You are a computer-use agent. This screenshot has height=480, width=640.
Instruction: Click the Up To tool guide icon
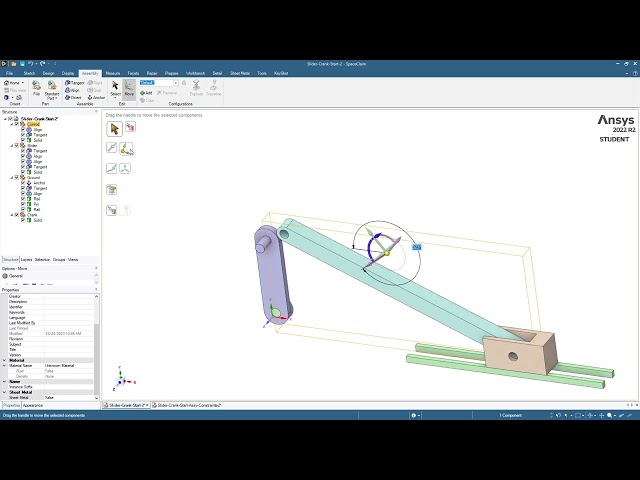[111, 210]
